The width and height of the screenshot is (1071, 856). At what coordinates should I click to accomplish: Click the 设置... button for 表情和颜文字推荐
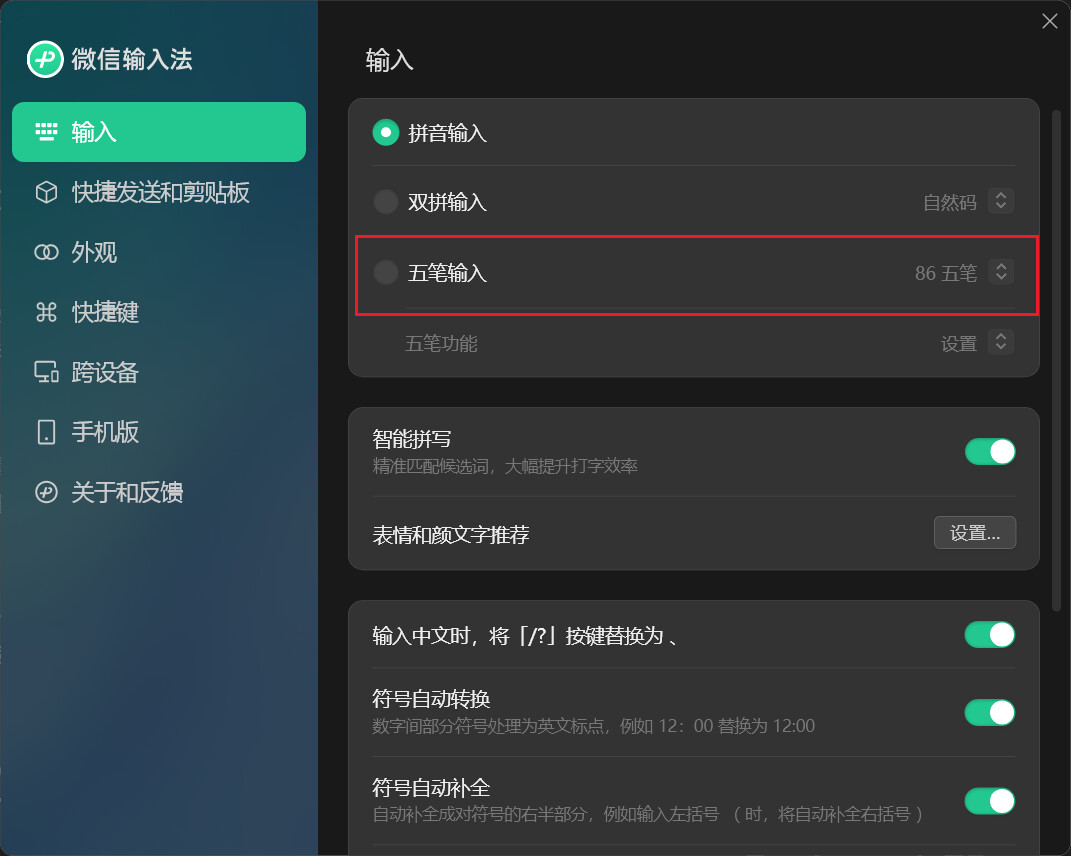(x=975, y=533)
